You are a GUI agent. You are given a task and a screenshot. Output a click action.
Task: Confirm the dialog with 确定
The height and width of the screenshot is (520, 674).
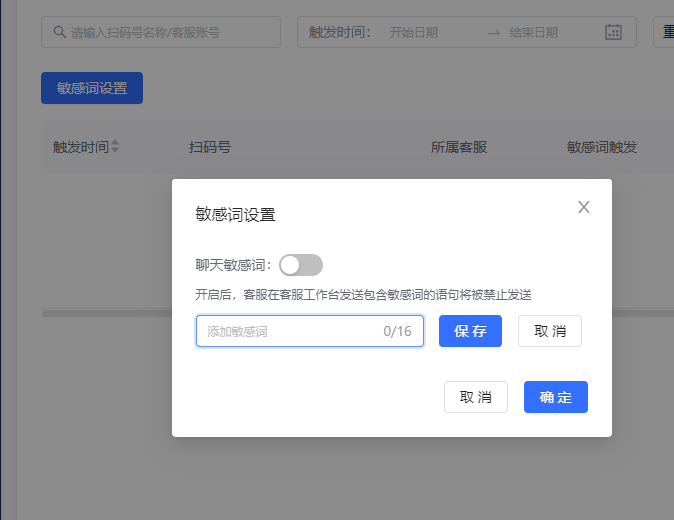[555, 397]
